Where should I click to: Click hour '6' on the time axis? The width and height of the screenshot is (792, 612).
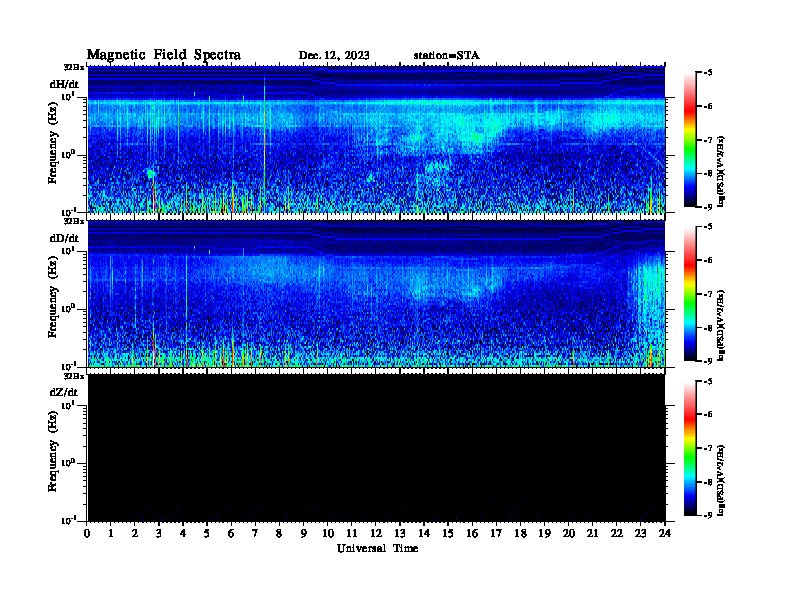coord(231,533)
